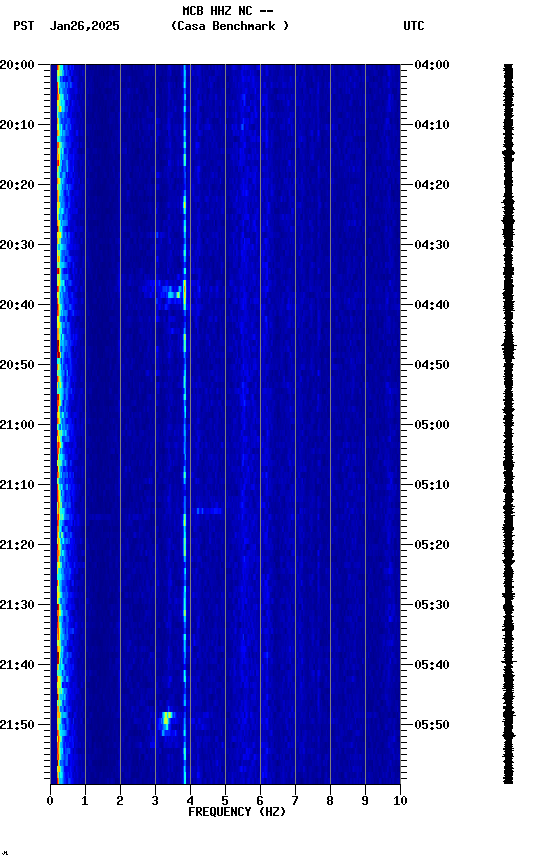Click frequency axis tick label "0"

[50, 801]
